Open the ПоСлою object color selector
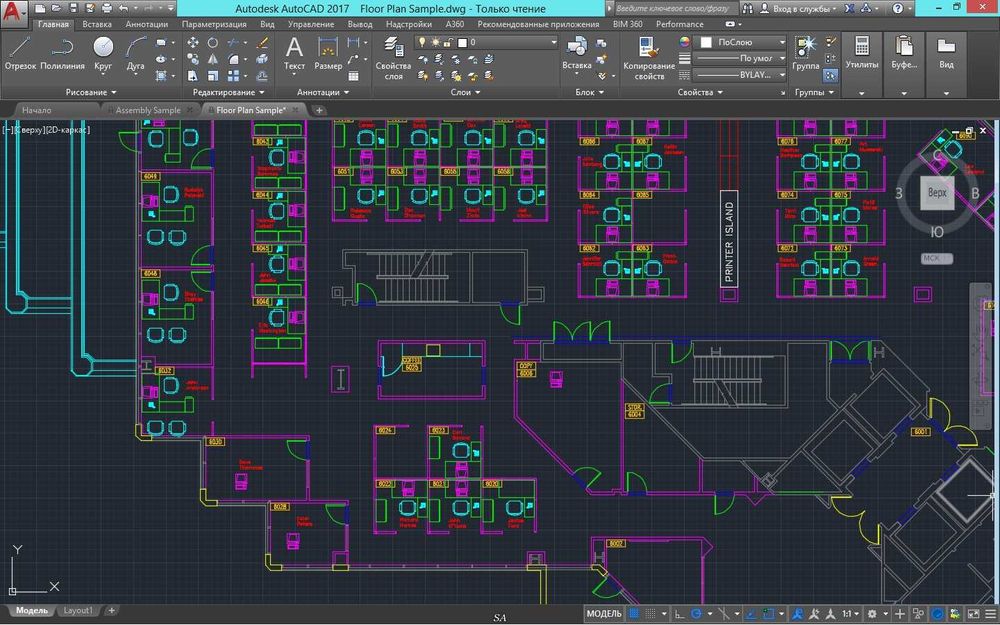The width and height of the screenshot is (1000, 625). pos(742,43)
